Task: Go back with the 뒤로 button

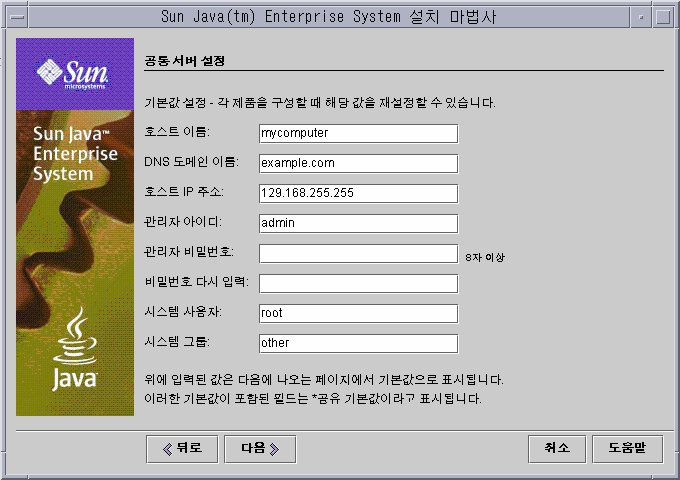Action: [x=182, y=449]
